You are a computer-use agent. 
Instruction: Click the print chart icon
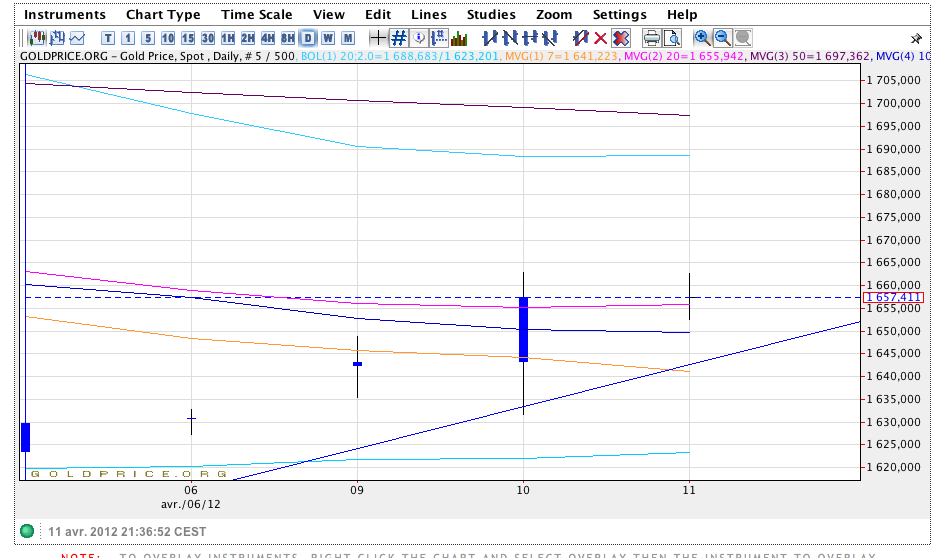tap(651, 38)
